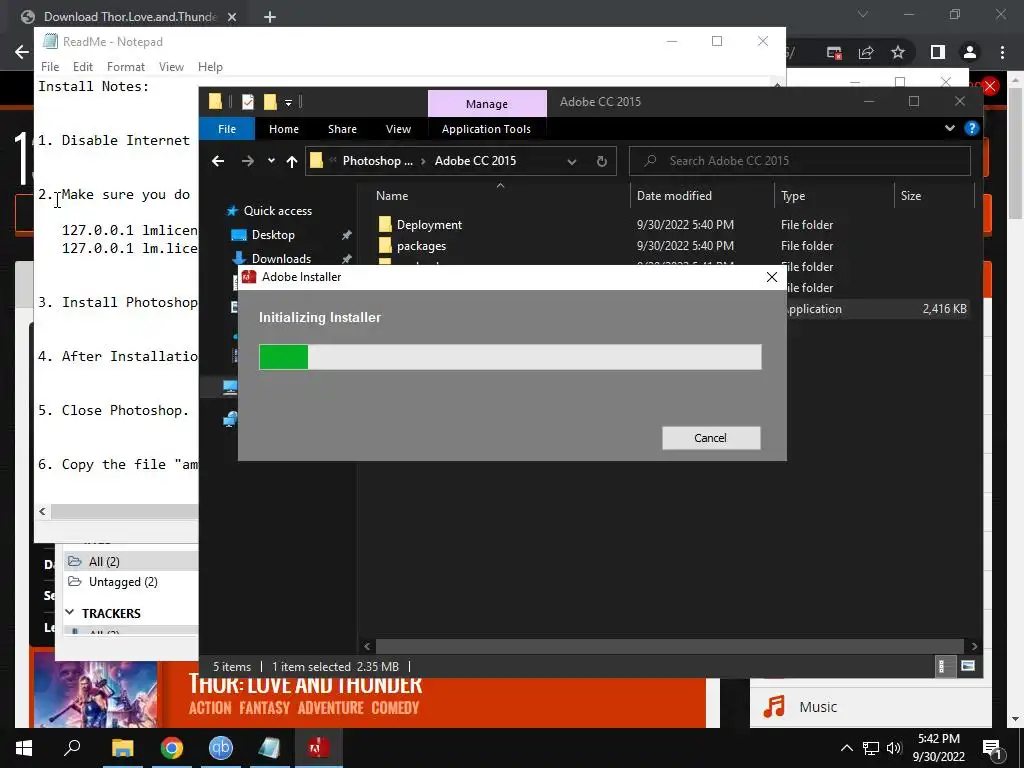Click Quick Access Toolbar properties icon
Viewport: 1024px width, 768px height.
tap(248, 102)
